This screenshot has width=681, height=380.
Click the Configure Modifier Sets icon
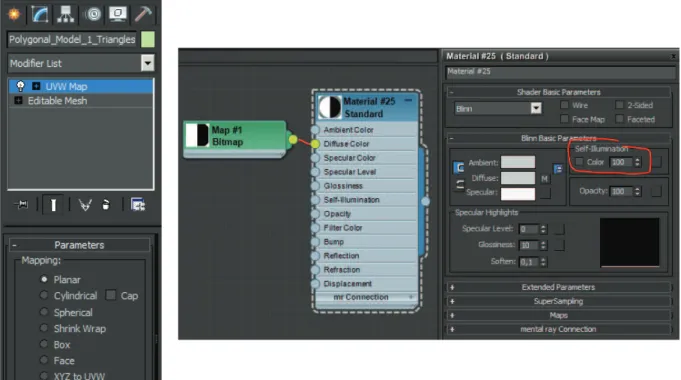pyautogui.click(x=138, y=205)
